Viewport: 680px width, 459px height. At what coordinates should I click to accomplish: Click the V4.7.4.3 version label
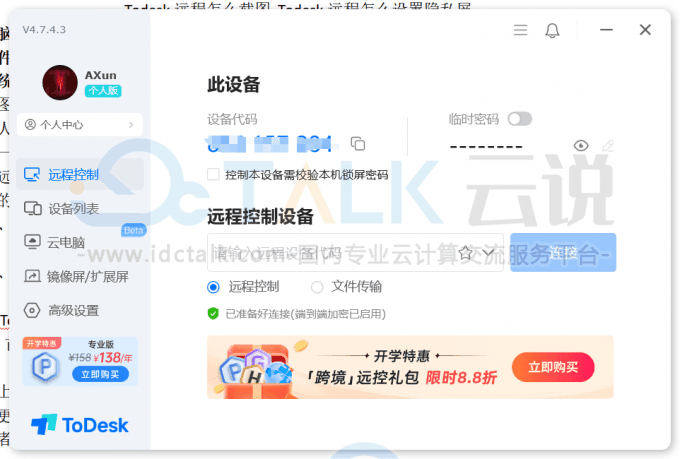[x=44, y=30]
